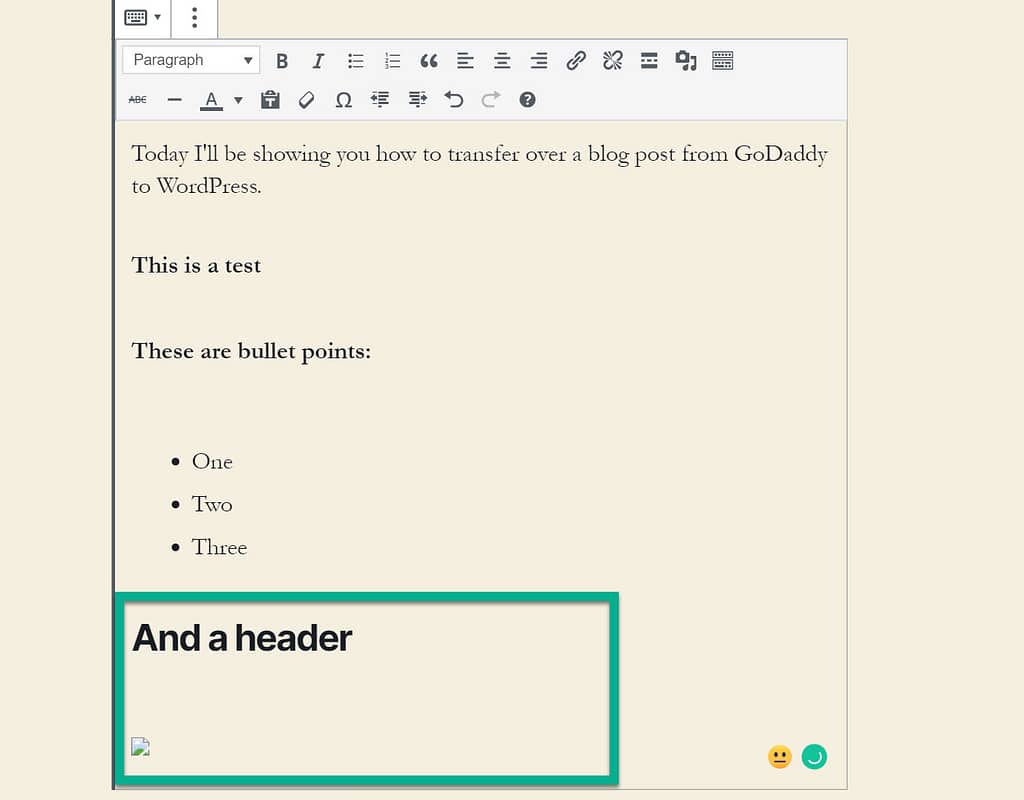Open the three-dot block options menu

194,17
